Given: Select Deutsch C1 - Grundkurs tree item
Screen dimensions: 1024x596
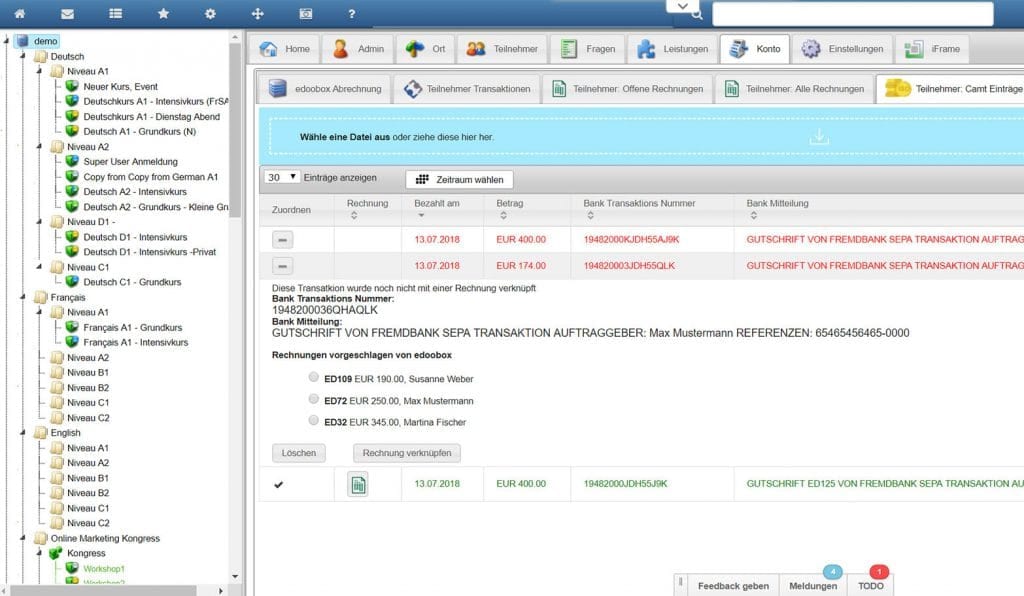Looking at the screenshot, I should pos(132,282).
